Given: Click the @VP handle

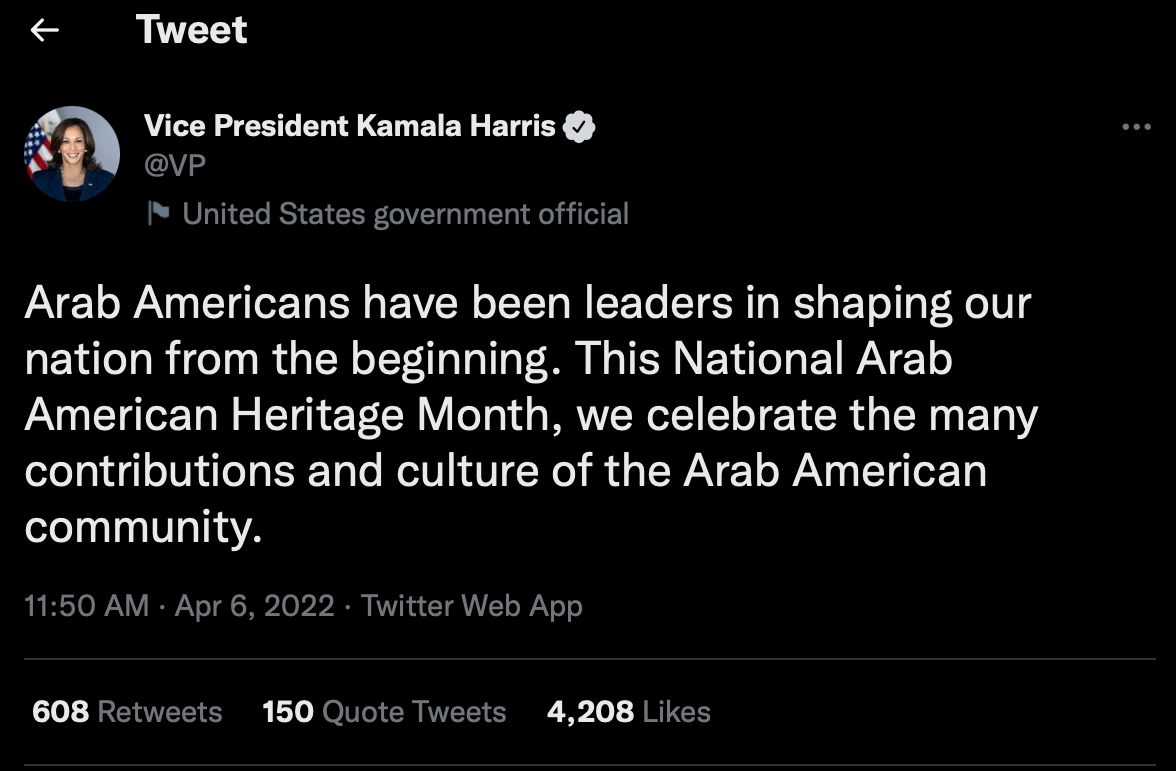Looking at the screenshot, I should click(175, 165).
